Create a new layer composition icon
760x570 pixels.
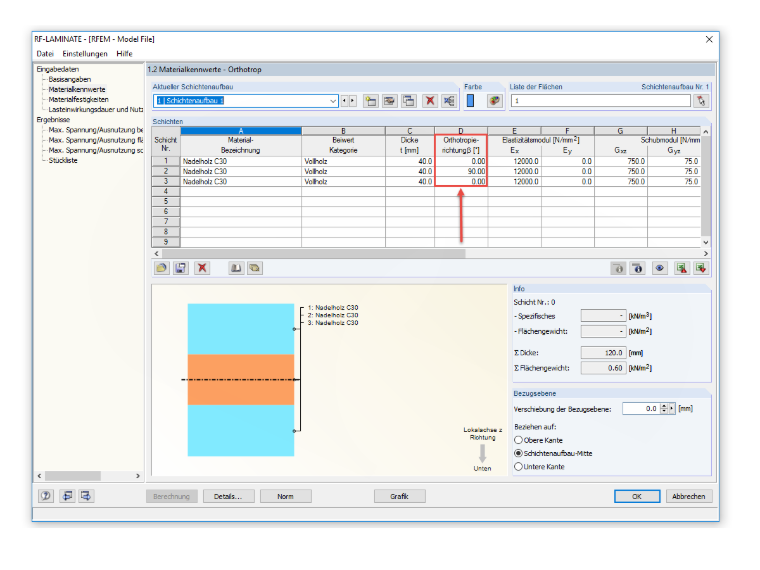(371, 101)
